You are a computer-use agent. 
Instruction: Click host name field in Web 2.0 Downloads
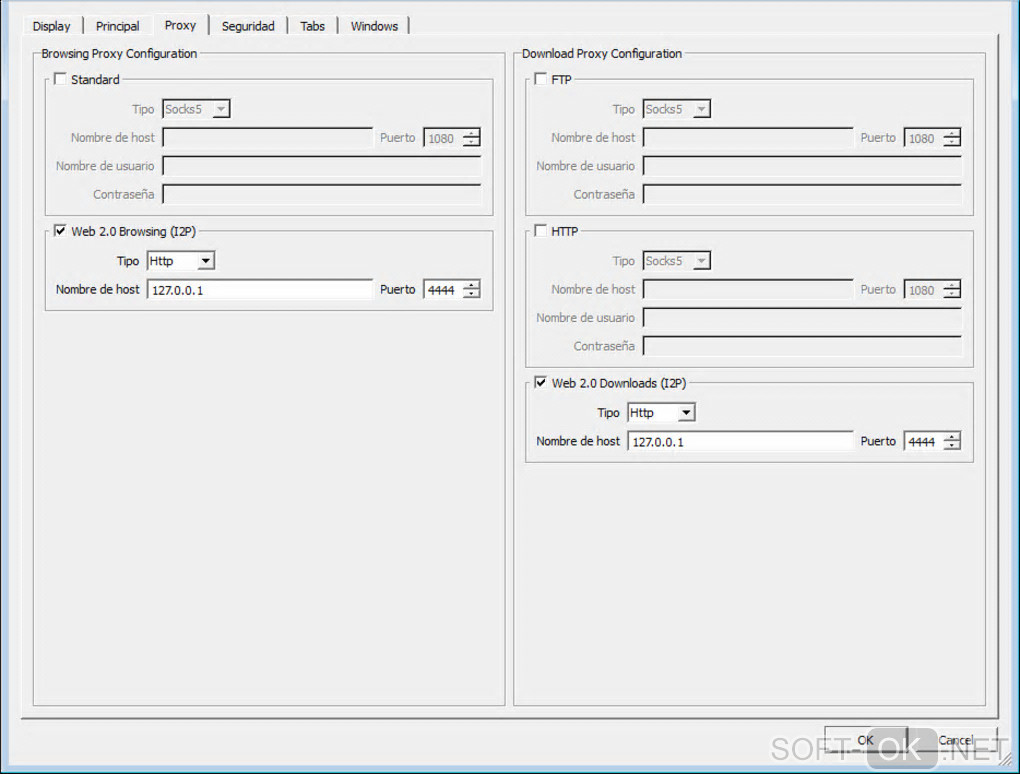740,442
